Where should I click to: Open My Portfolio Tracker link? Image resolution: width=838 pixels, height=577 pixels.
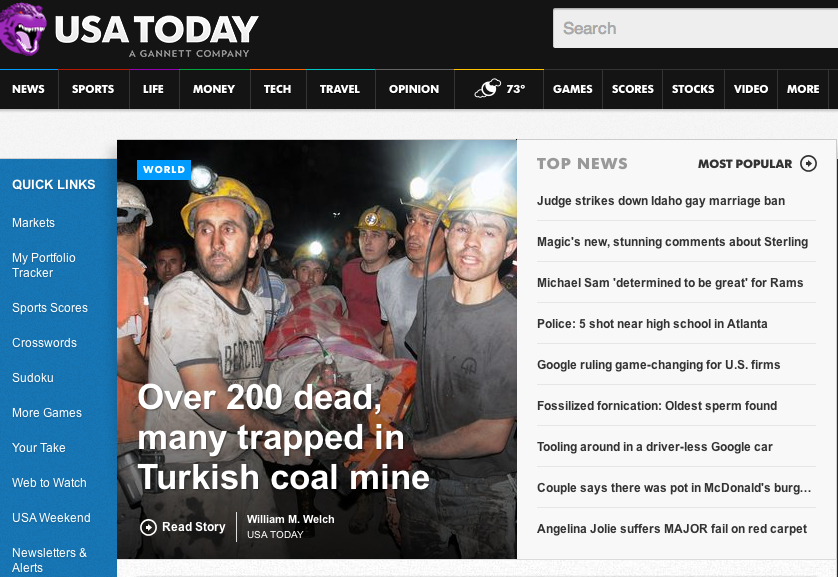[x=44, y=265]
